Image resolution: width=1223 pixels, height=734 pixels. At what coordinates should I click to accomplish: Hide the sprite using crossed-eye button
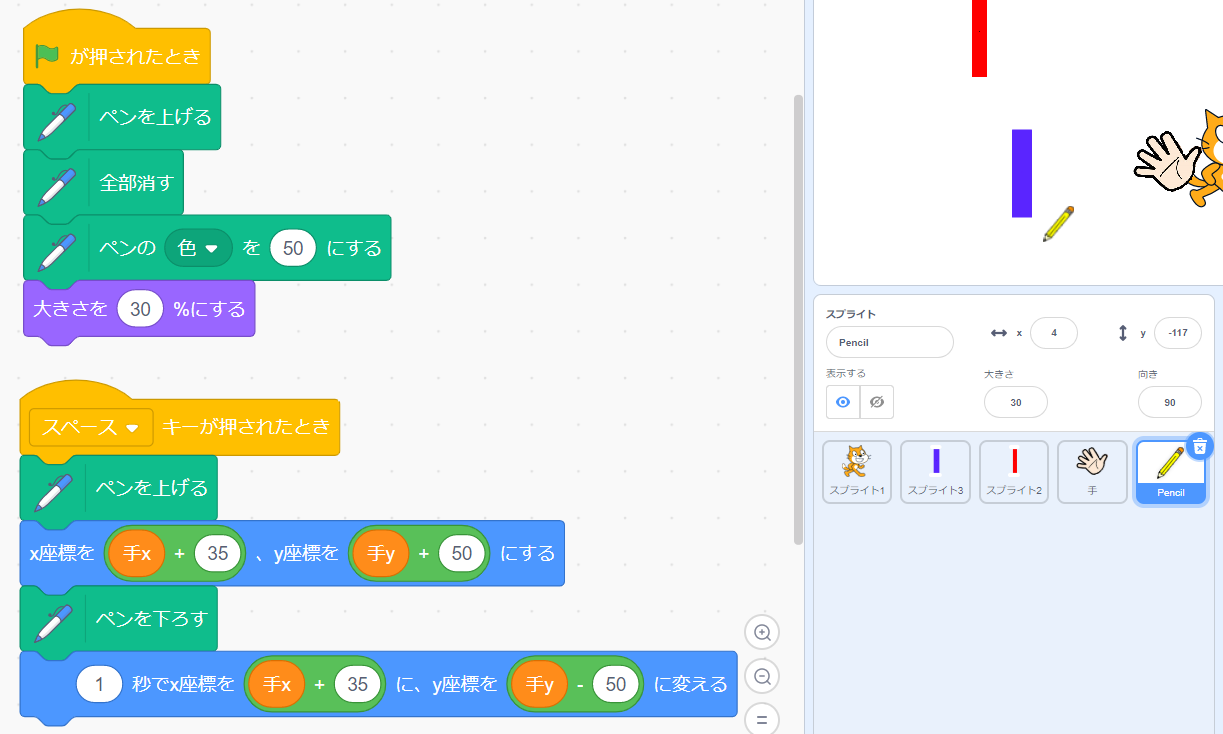pos(877,402)
